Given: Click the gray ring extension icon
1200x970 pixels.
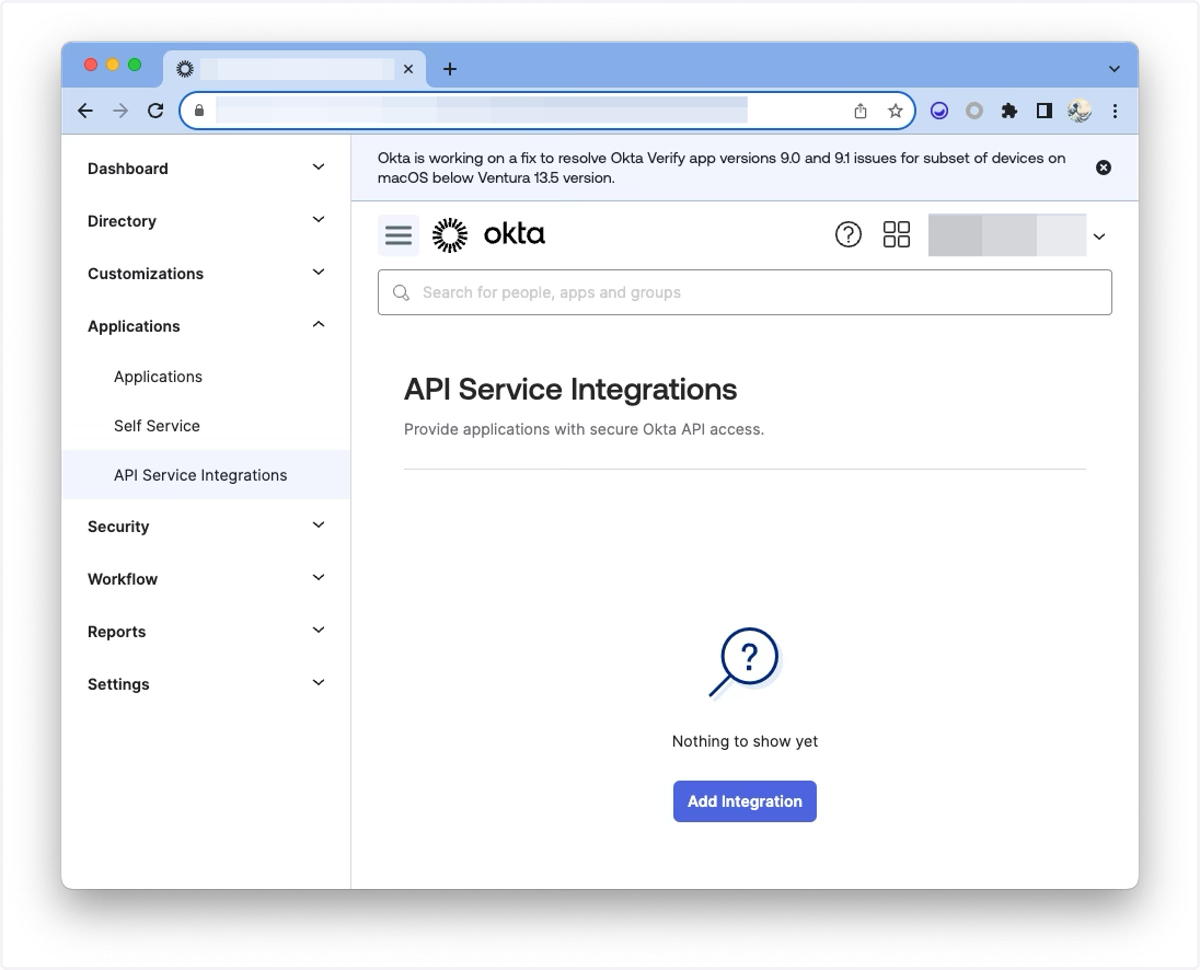Looking at the screenshot, I should [x=974, y=111].
